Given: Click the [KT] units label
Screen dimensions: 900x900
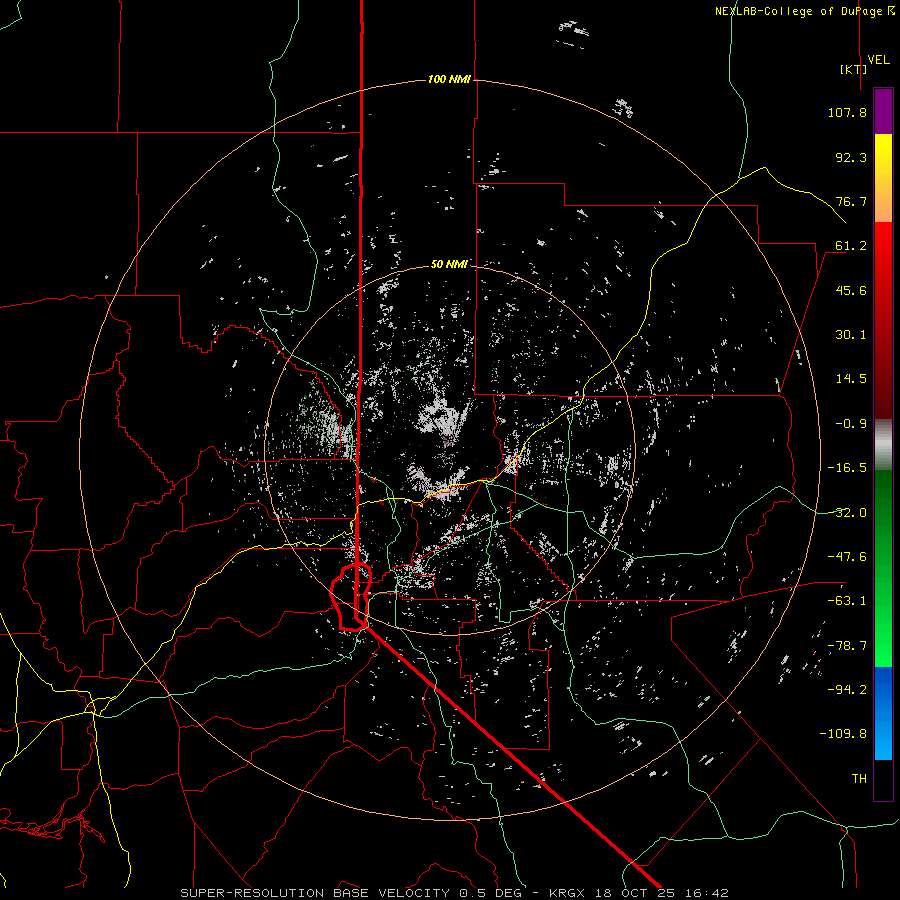Looking at the screenshot, I should pyautogui.click(x=853, y=69).
